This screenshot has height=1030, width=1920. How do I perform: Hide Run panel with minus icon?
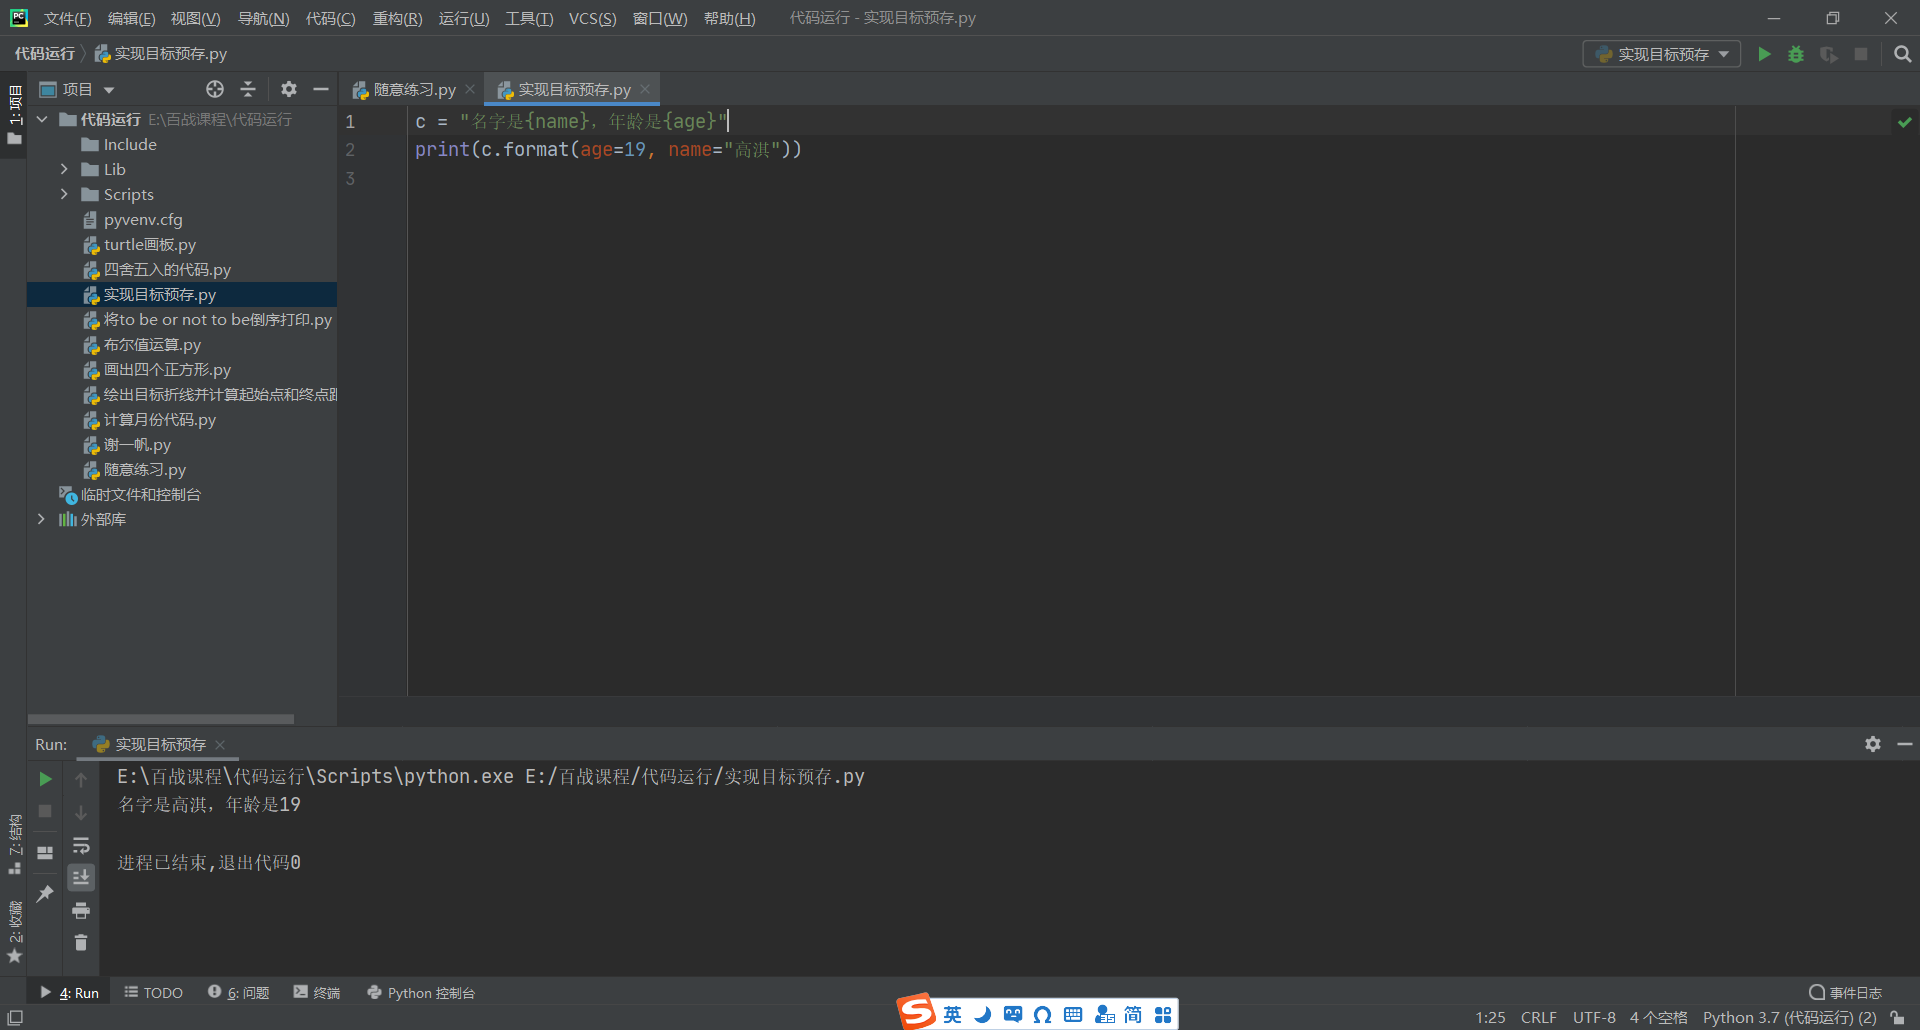pos(1905,744)
